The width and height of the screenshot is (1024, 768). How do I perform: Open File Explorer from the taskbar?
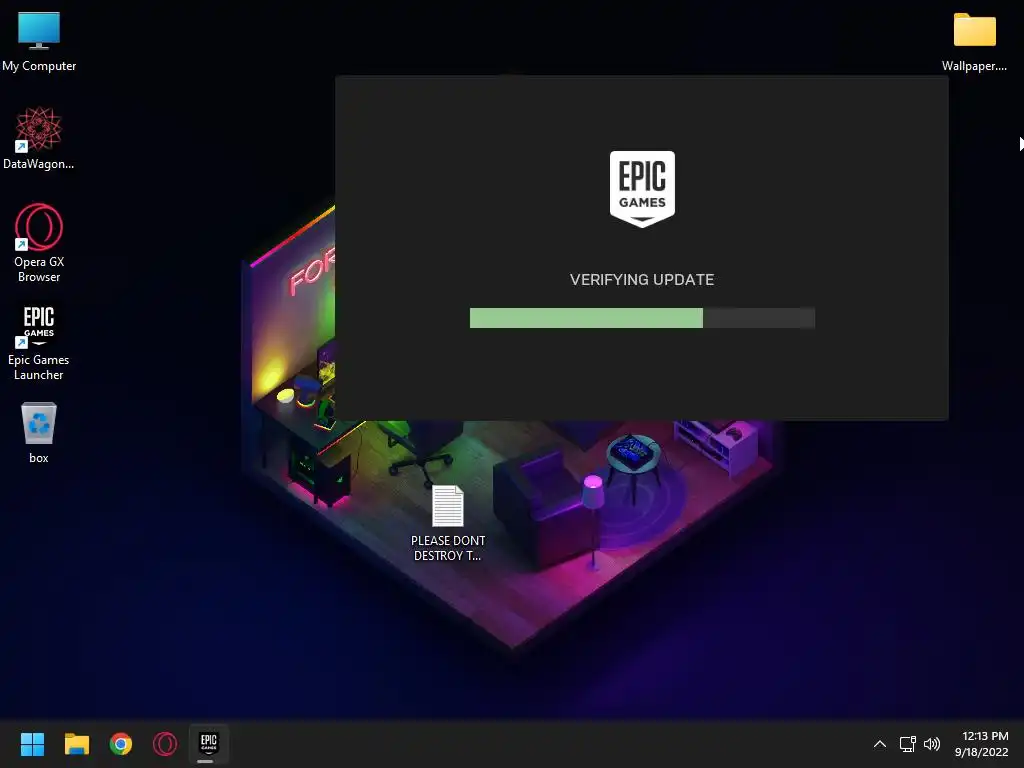(x=76, y=744)
